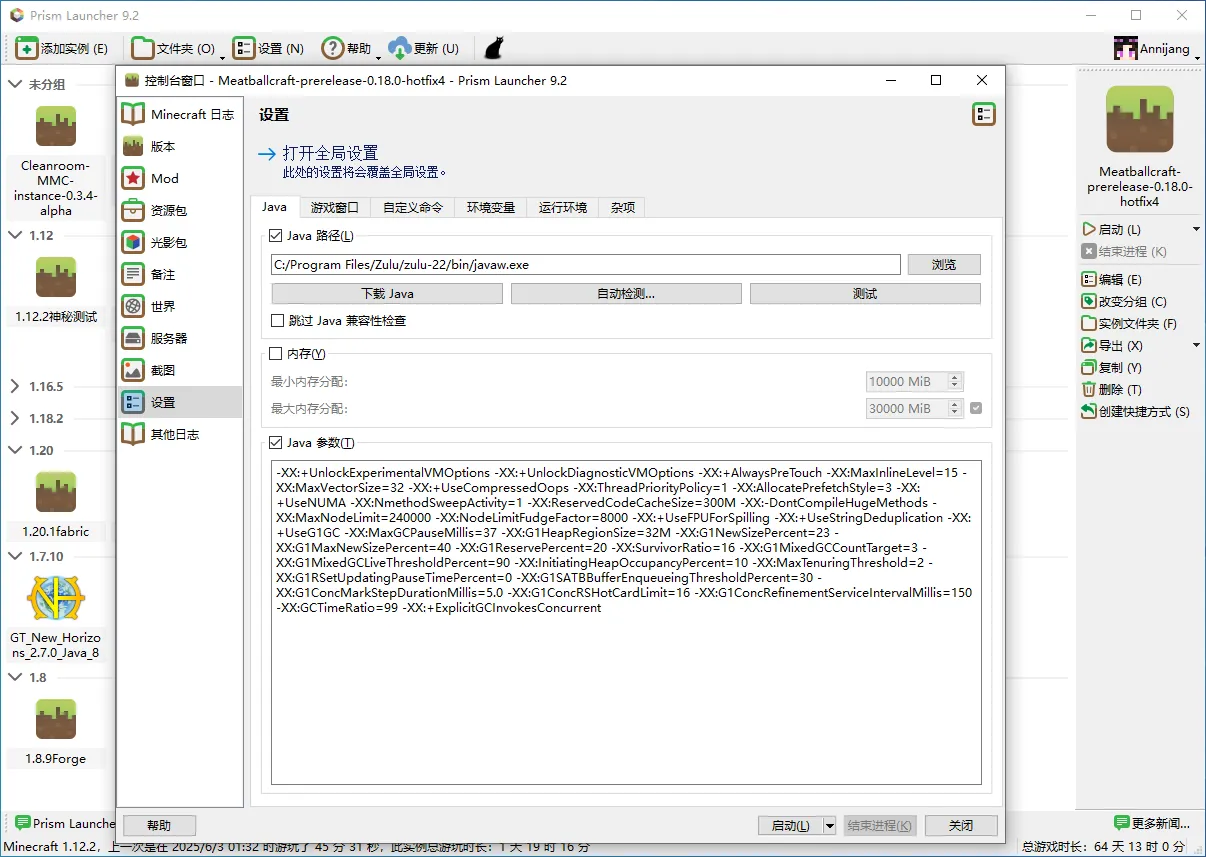Select 1.20.1fabric instance
The image size is (1206, 857).
[x=56, y=505]
